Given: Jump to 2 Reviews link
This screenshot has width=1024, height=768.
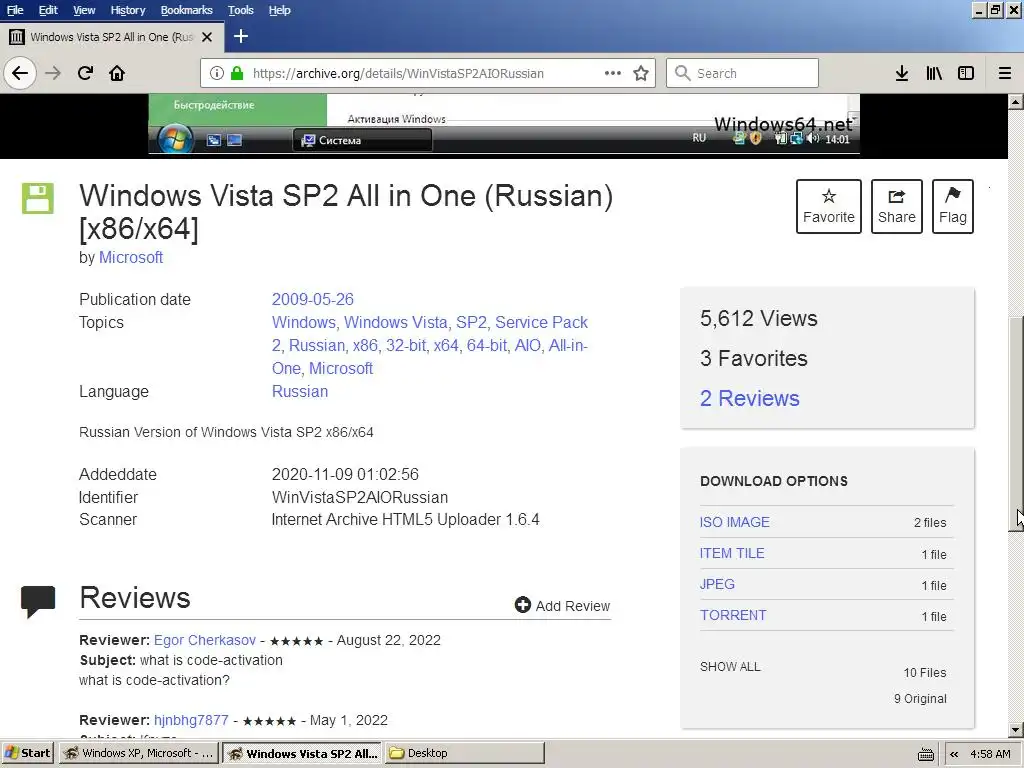Looking at the screenshot, I should click(x=750, y=398).
